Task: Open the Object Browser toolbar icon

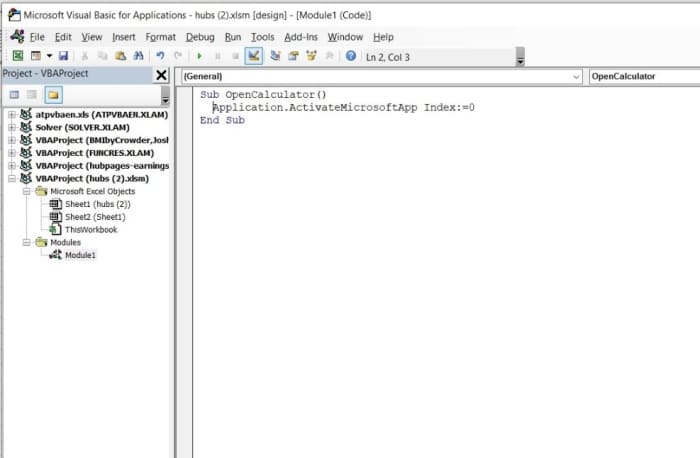Action: pyautogui.click(x=311, y=56)
